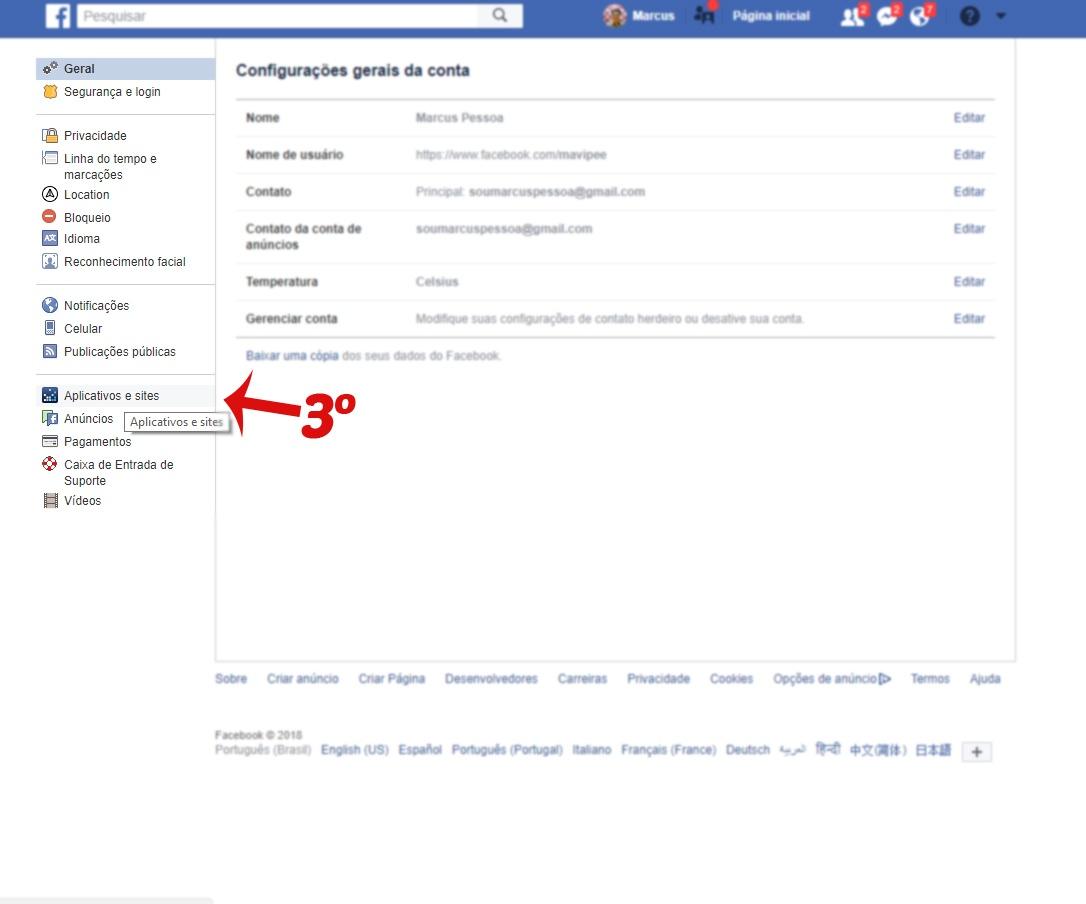Open Bloqueio settings label

tap(87, 218)
